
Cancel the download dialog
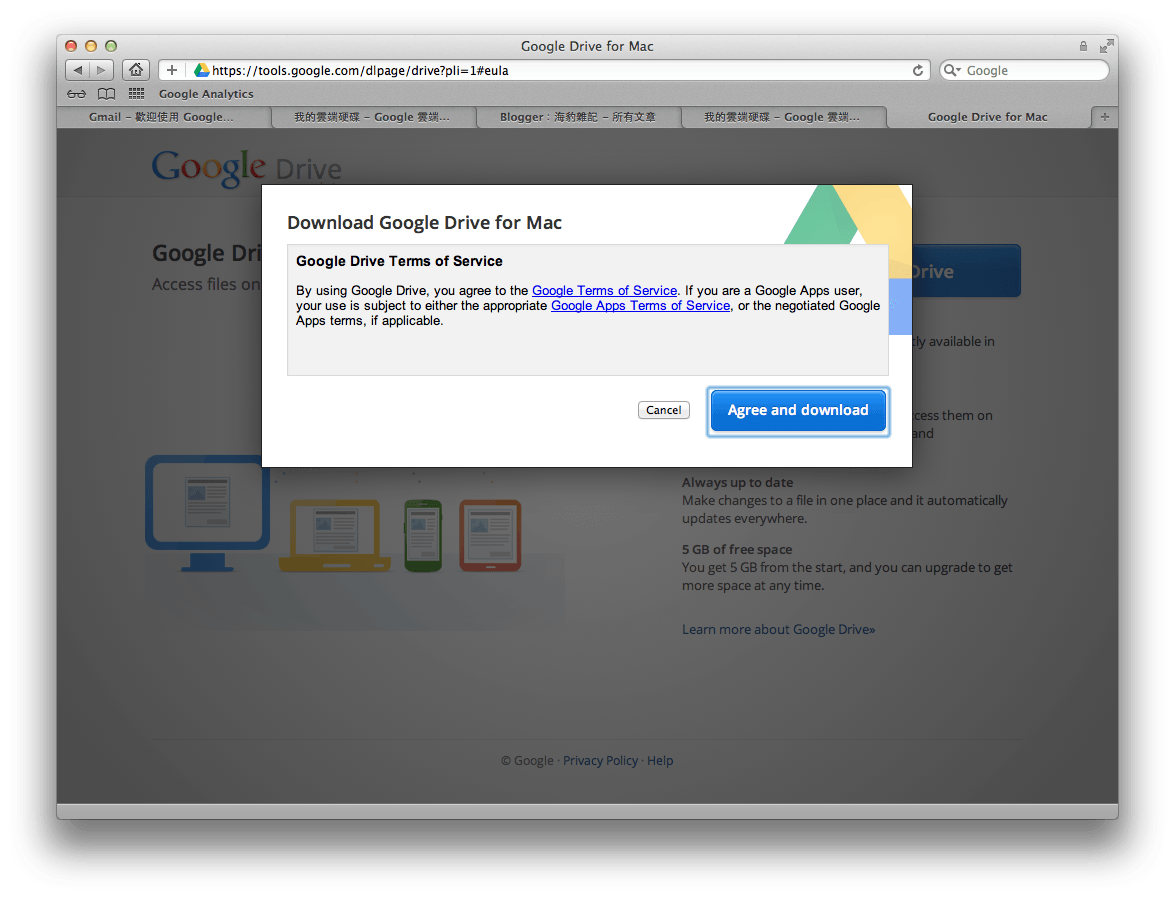pos(664,410)
